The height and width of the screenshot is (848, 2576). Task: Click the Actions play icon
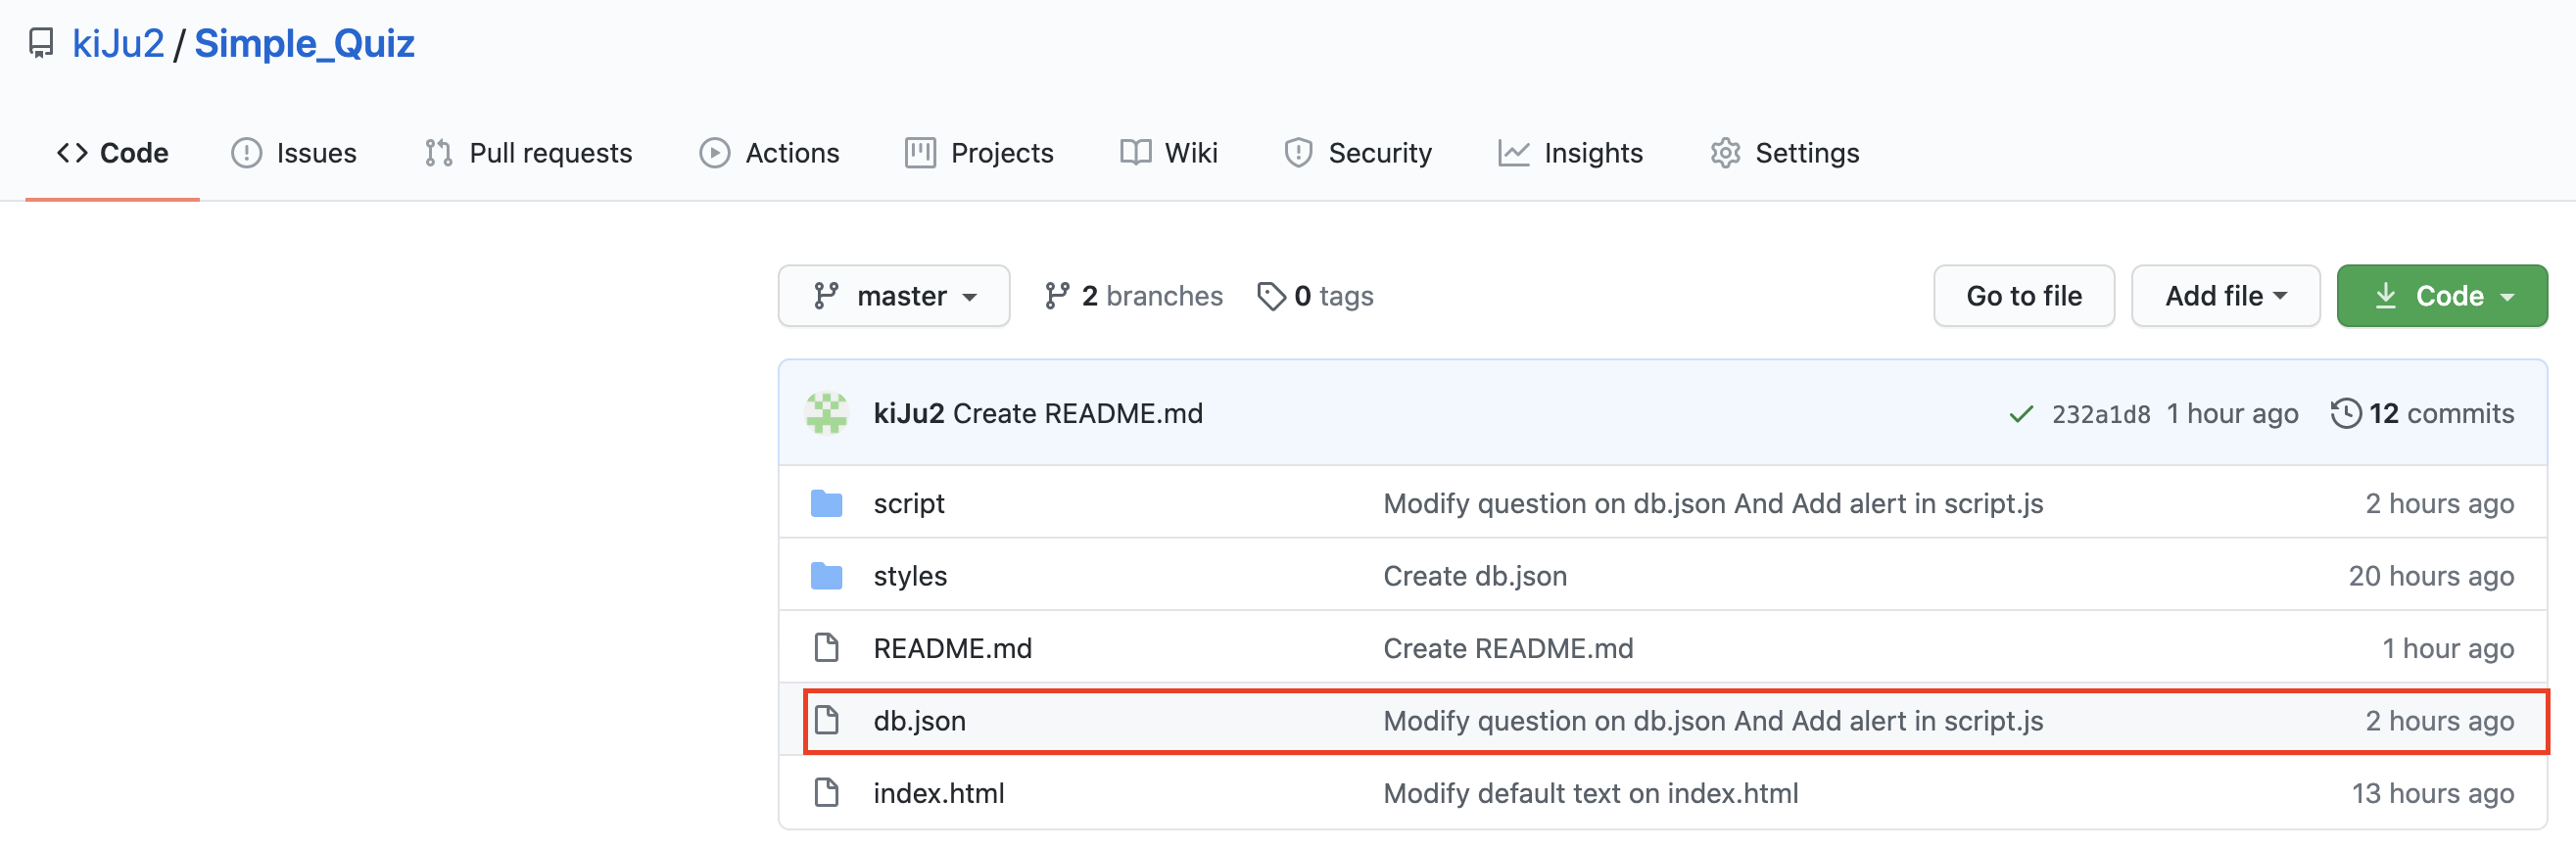(714, 153)
